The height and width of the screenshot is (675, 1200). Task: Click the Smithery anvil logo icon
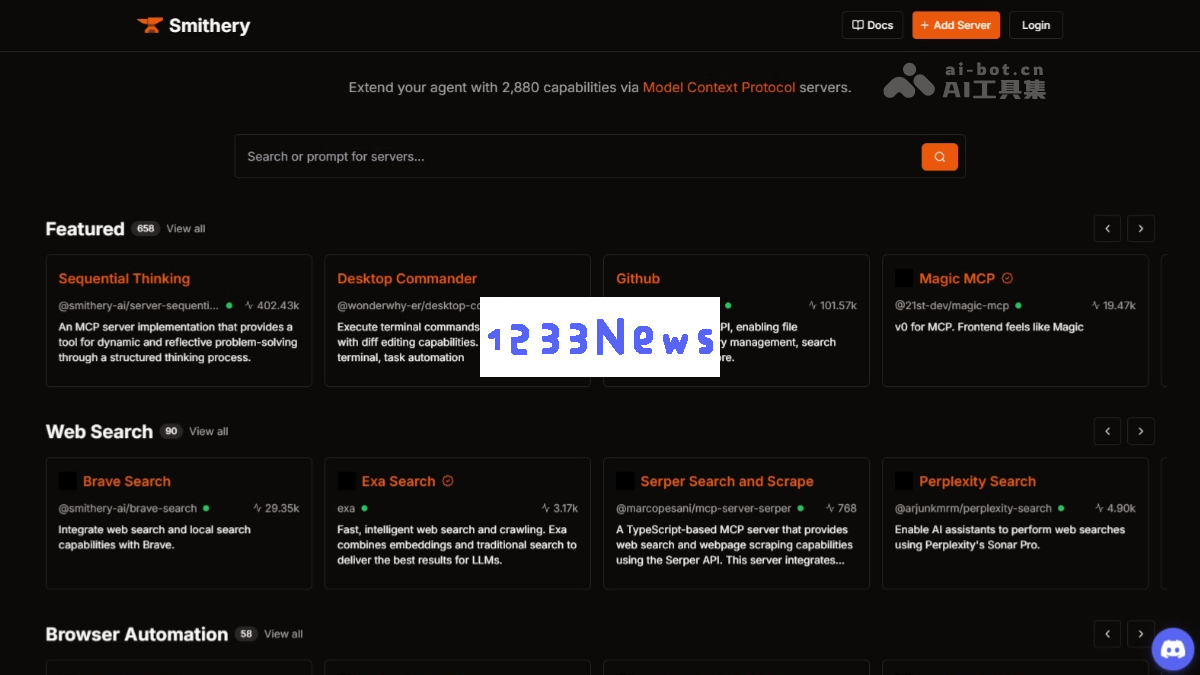pyautogui.click(x=149, y=25)
